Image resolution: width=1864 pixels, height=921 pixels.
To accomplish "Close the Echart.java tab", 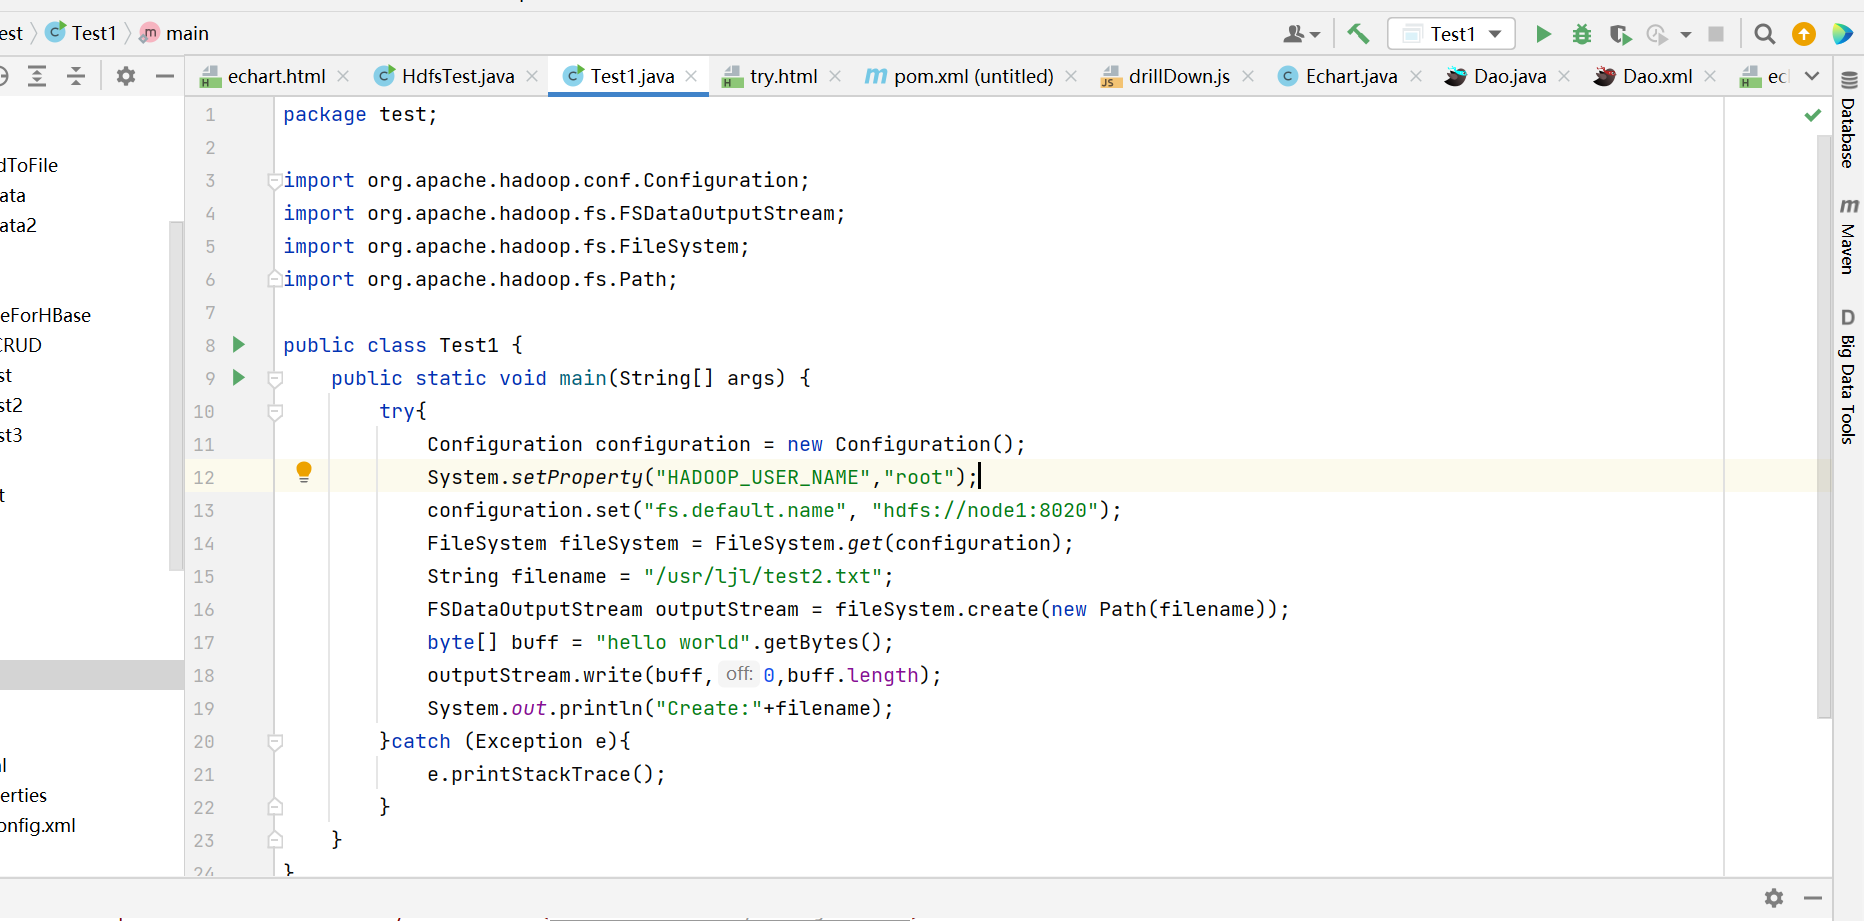I will 1416,76.
